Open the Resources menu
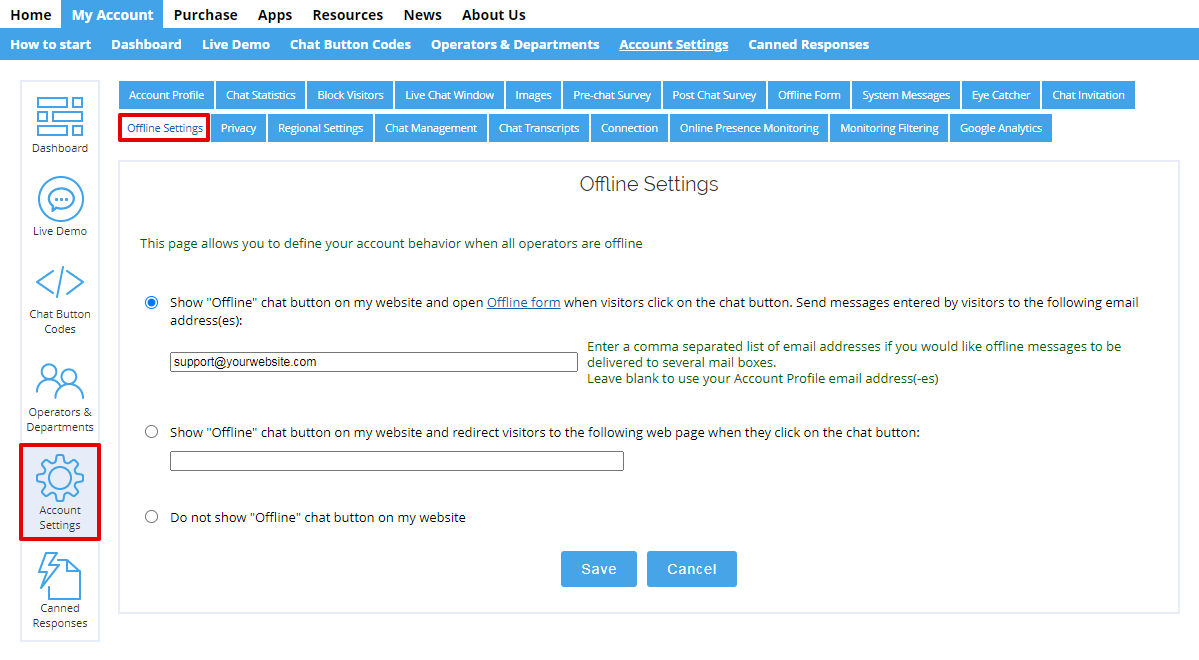The image size is (1199, 660). point(347,14)
